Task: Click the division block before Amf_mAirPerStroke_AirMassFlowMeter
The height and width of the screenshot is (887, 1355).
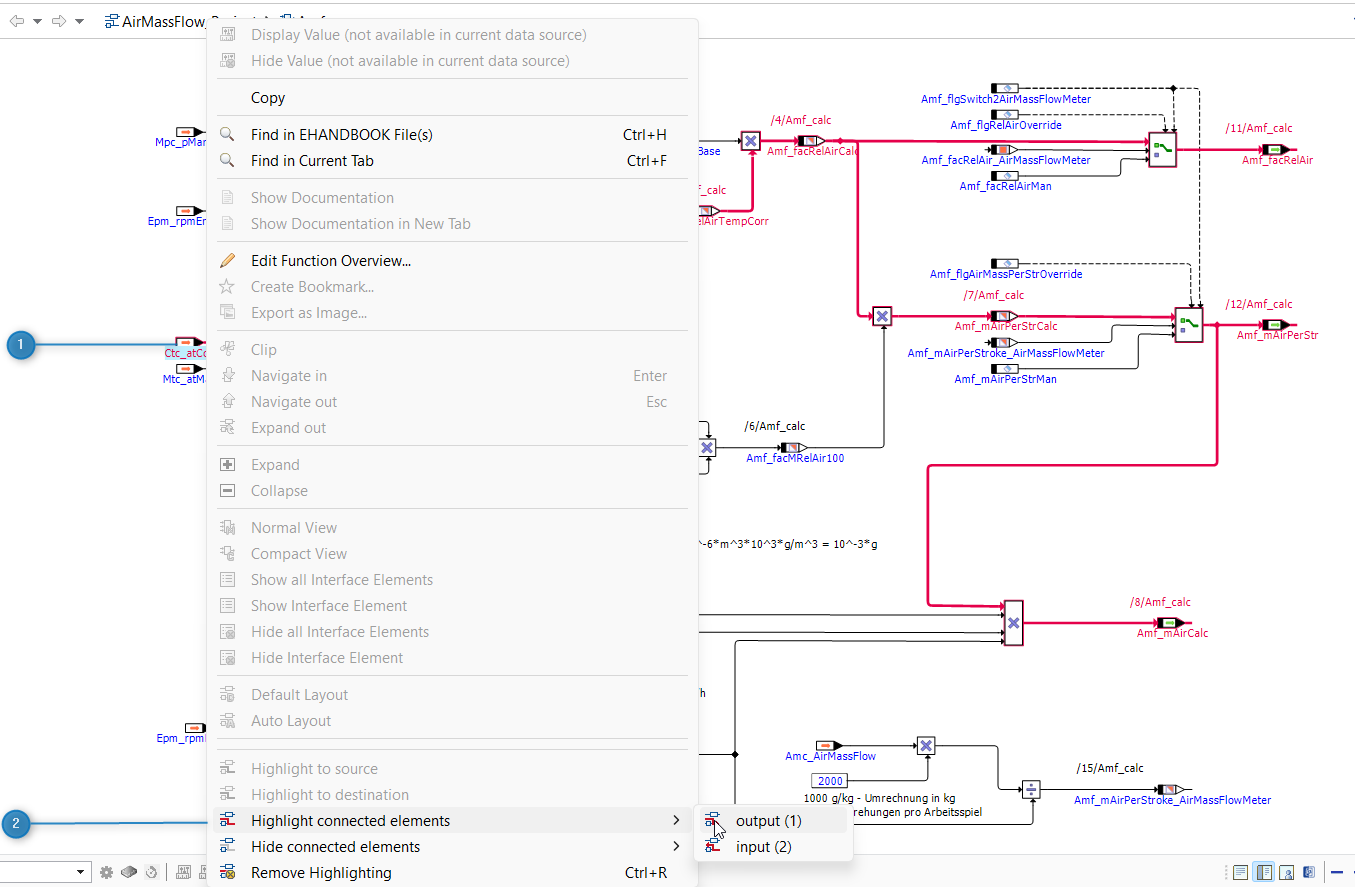Action: [1030, 790]
